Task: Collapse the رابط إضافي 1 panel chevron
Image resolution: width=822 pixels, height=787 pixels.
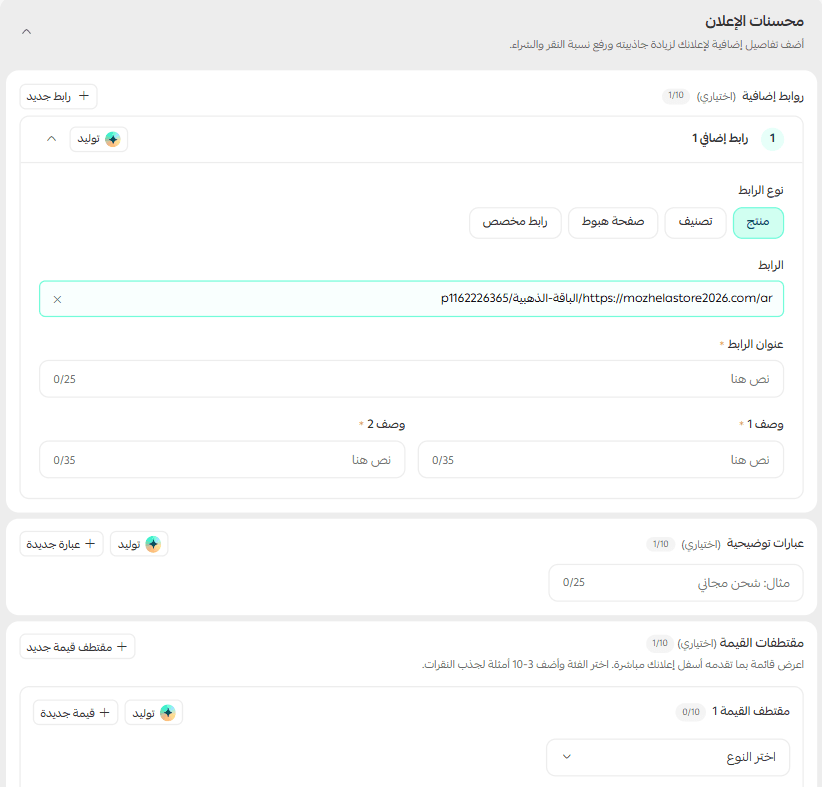Action: 51,139
